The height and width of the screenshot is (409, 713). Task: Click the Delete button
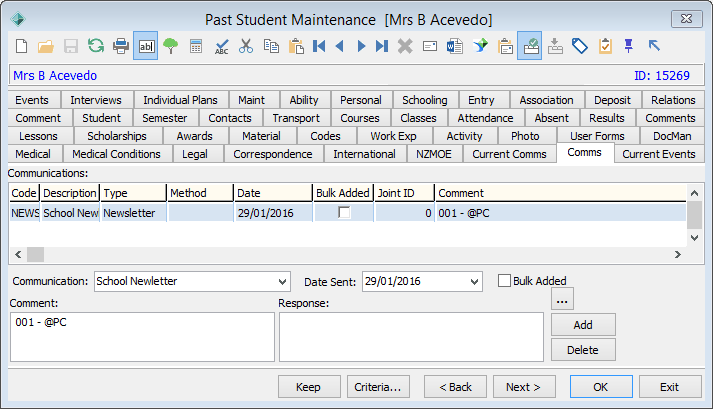(583, 350)
